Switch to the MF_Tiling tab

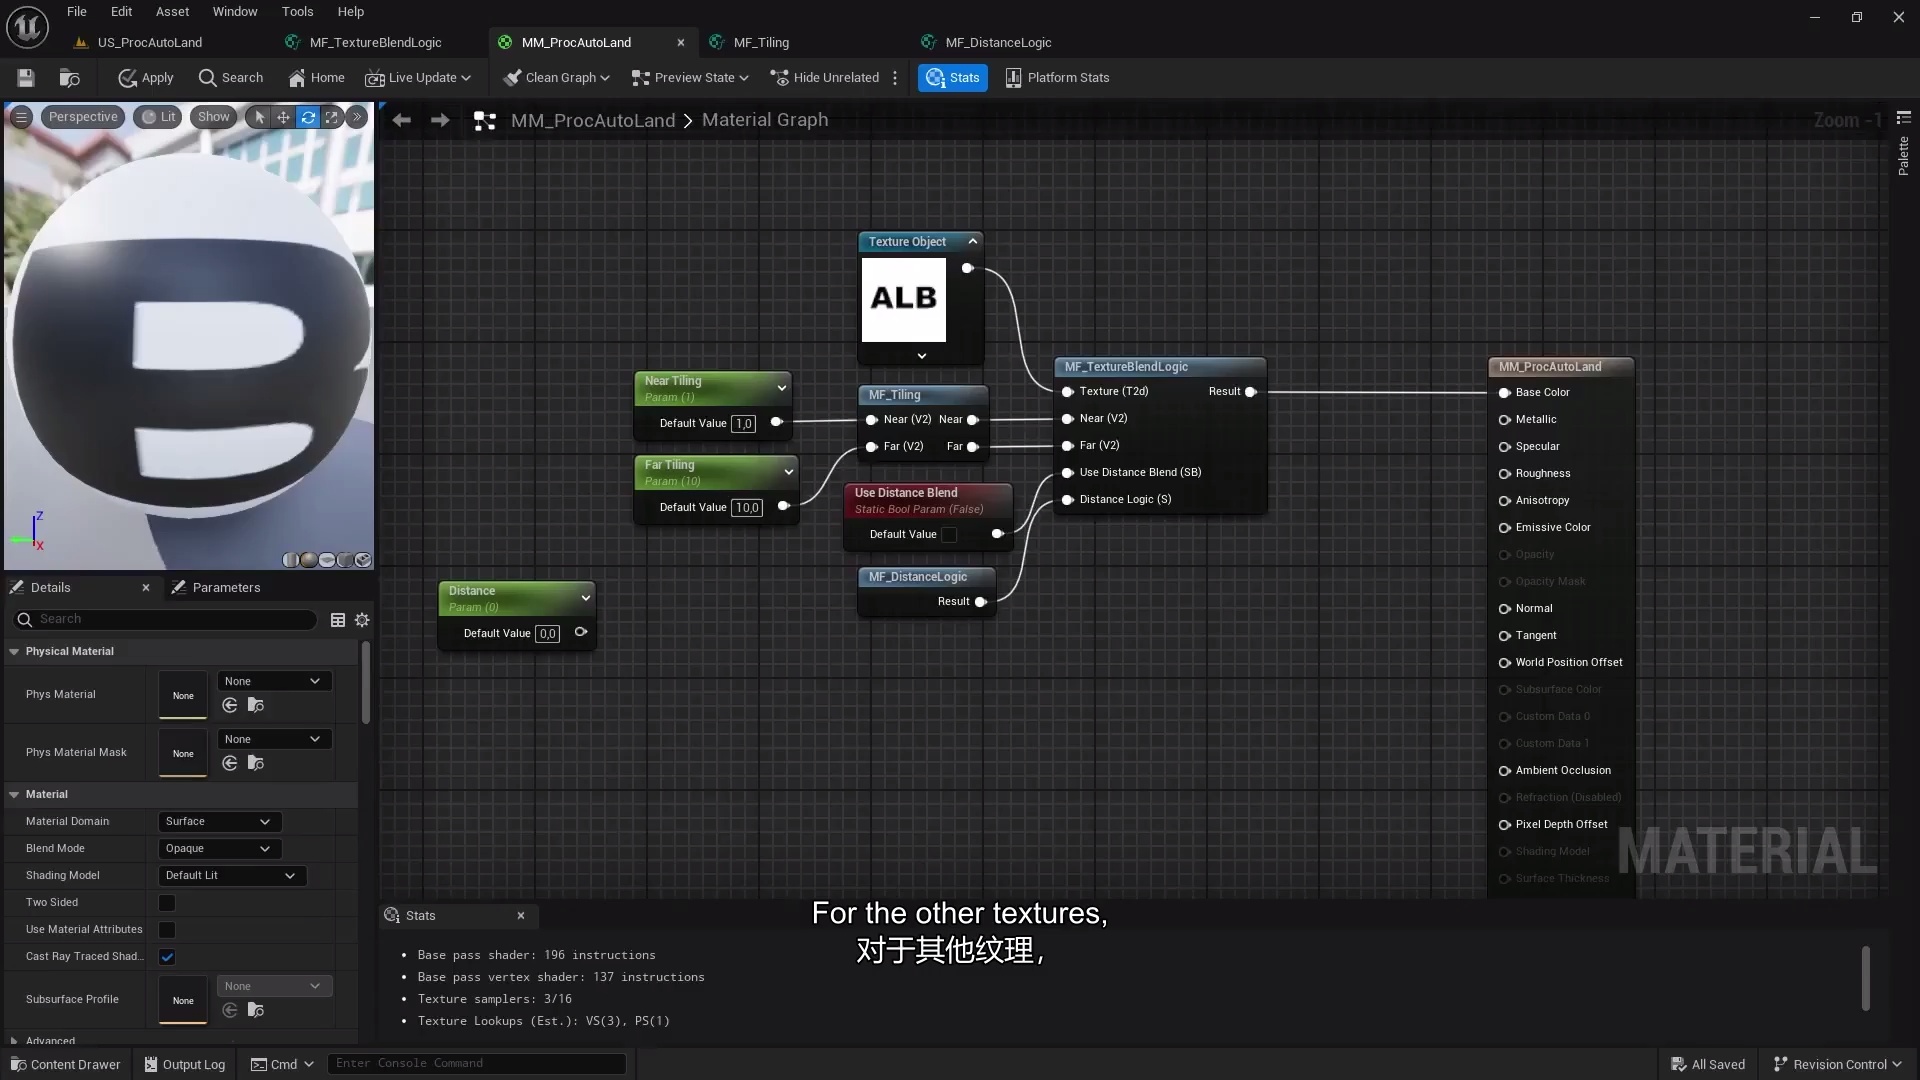tap(762, 42)
